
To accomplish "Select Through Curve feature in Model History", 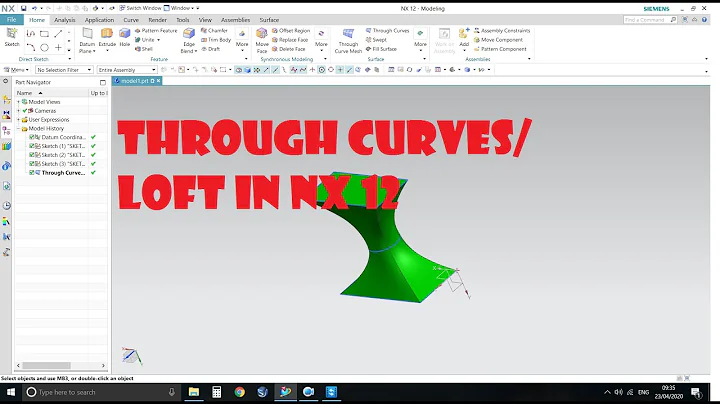I will pyautogui.click(x=63, y=173).
